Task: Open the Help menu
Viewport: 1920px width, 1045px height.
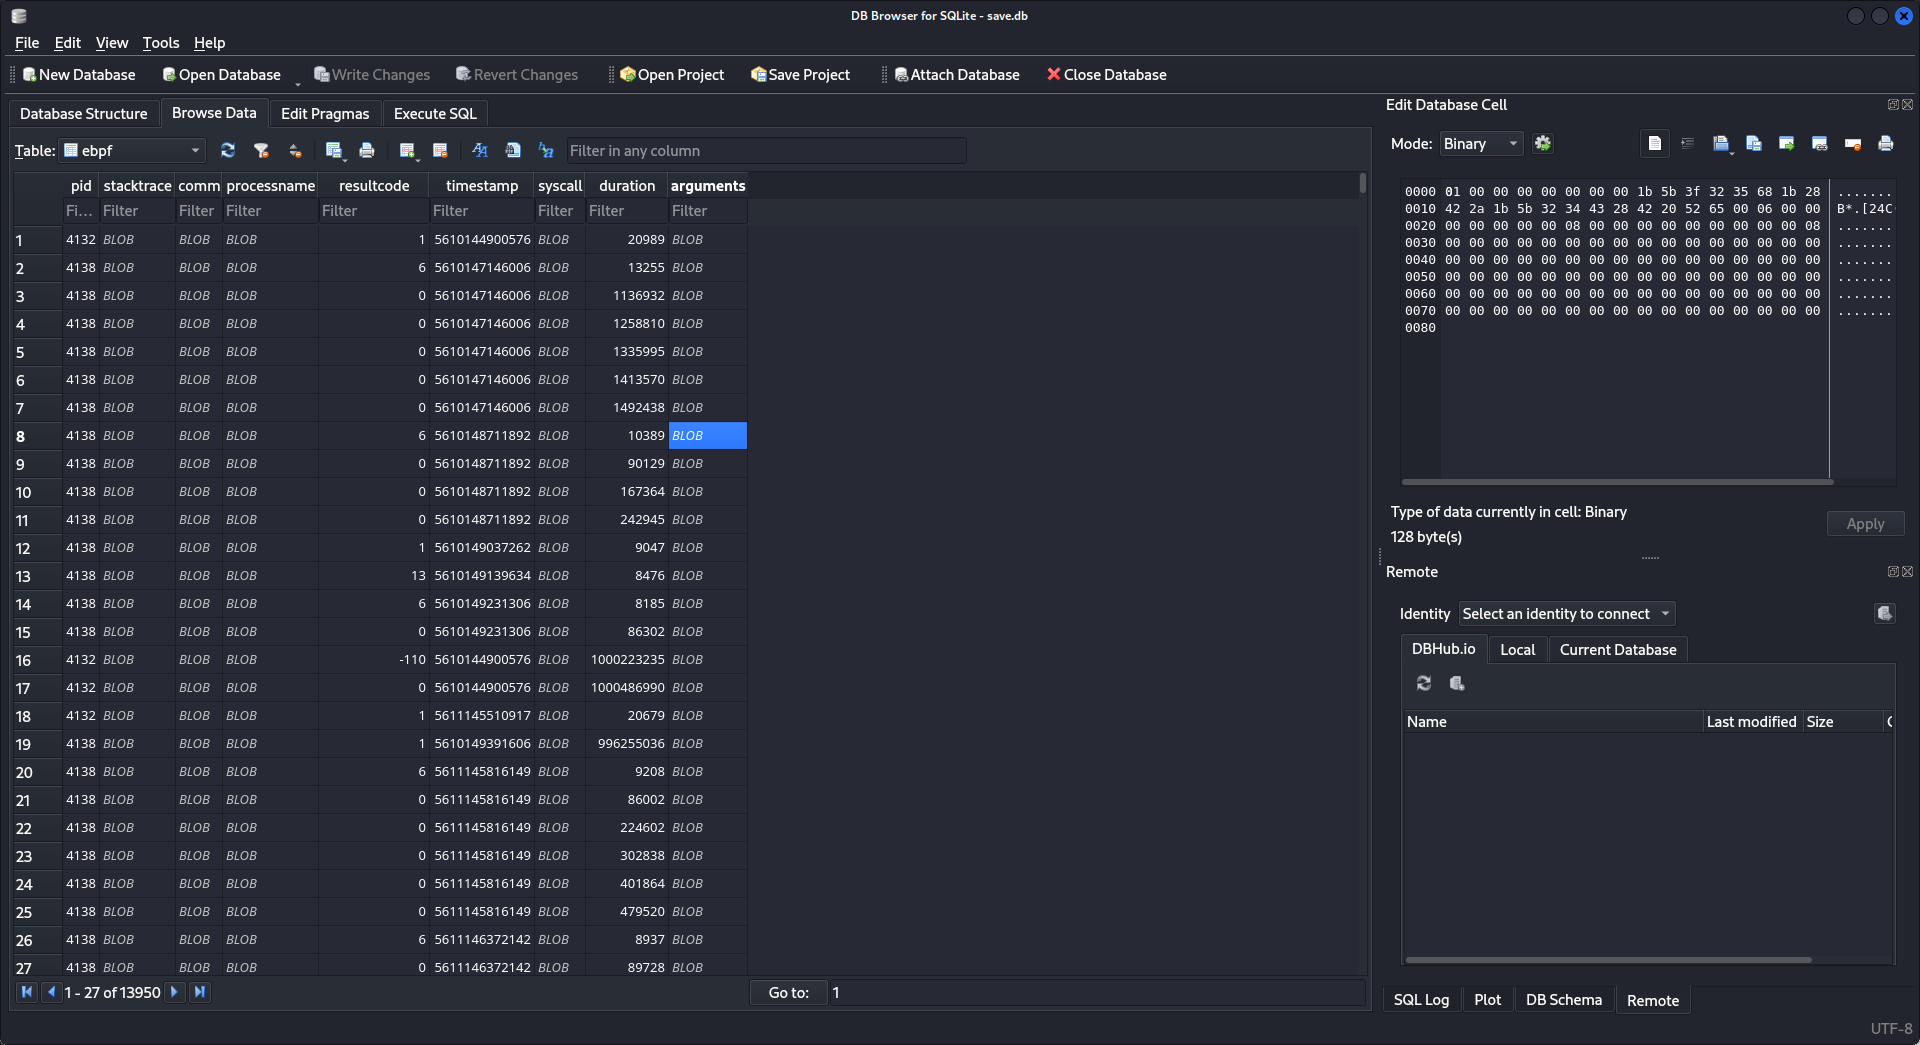Action: [x=209, y=42]
